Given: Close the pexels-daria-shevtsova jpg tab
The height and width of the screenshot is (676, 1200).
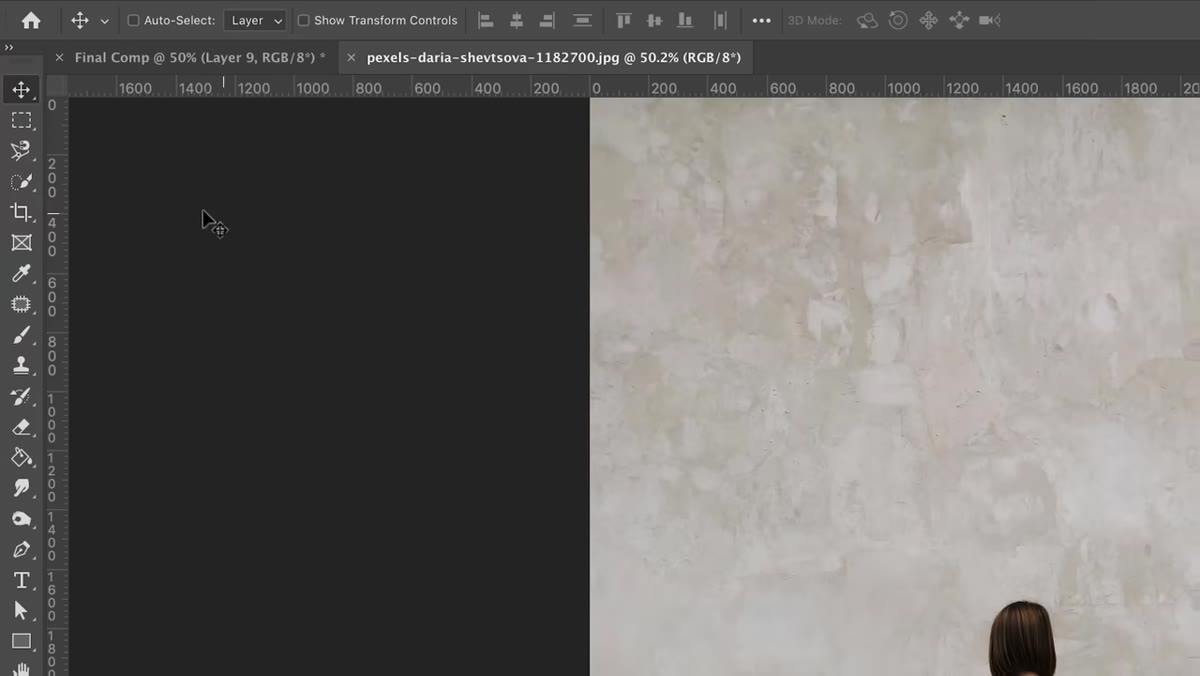Looking at the screenshot, I should point(351,58).
